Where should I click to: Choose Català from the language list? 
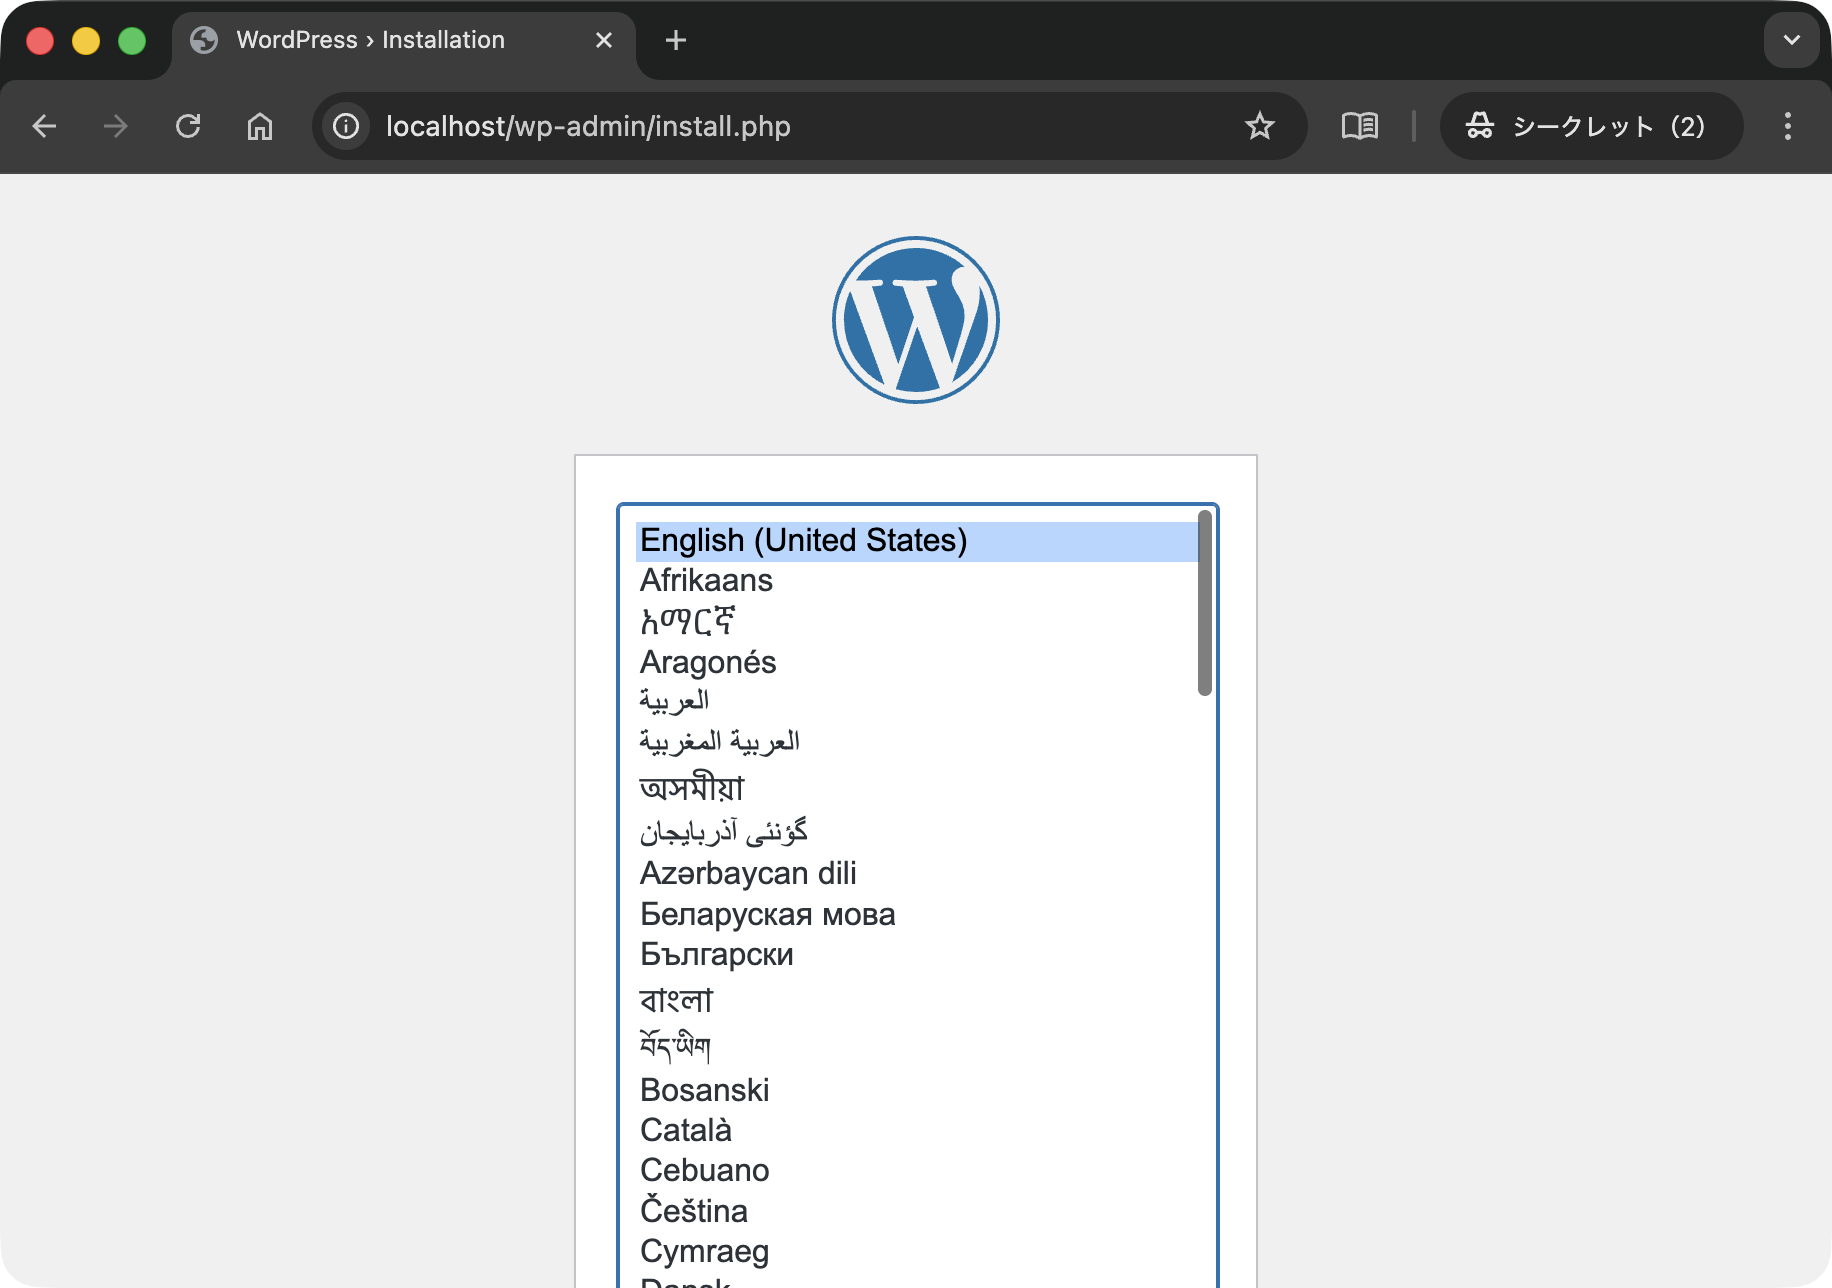[x=686, y=1130]
